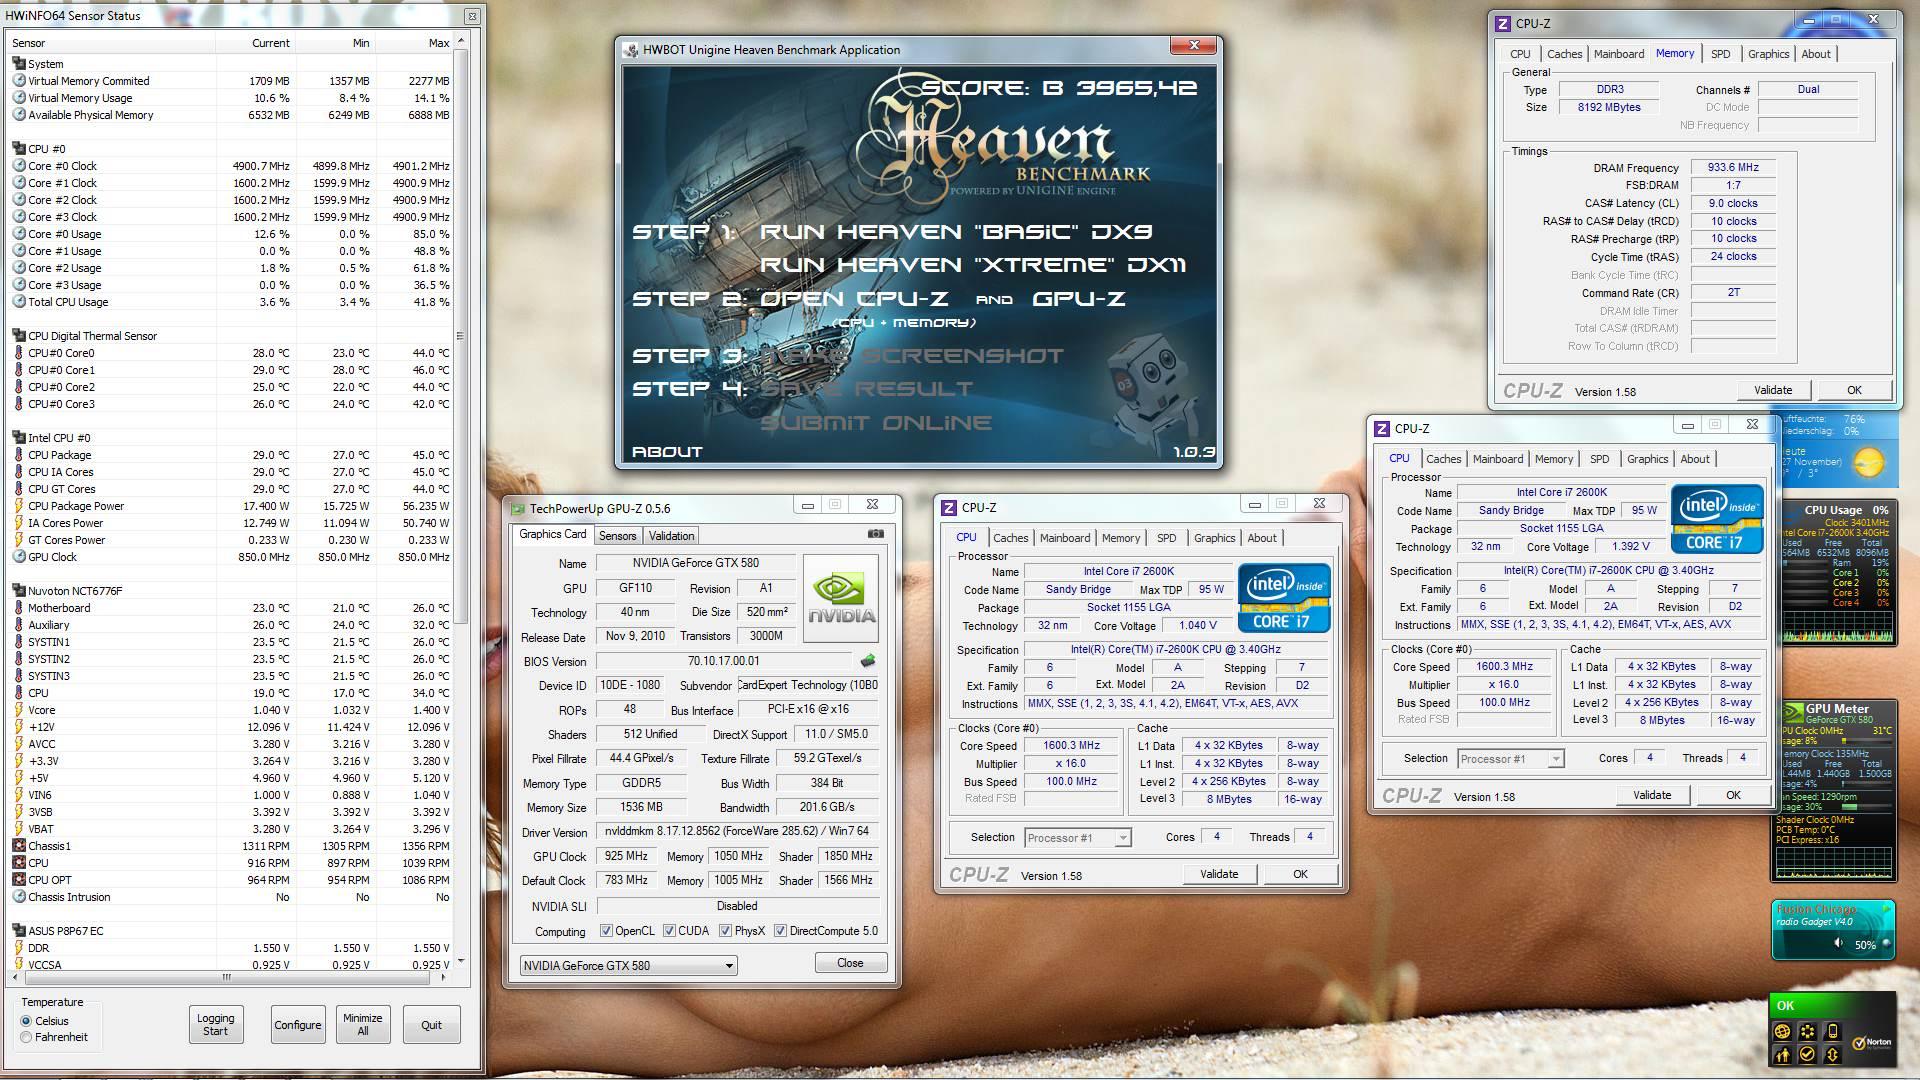This screenshot has height=1080, width=1920.
Task: Click the BIOS save chip icon in GPU-Z
Action: coord(868,661)
